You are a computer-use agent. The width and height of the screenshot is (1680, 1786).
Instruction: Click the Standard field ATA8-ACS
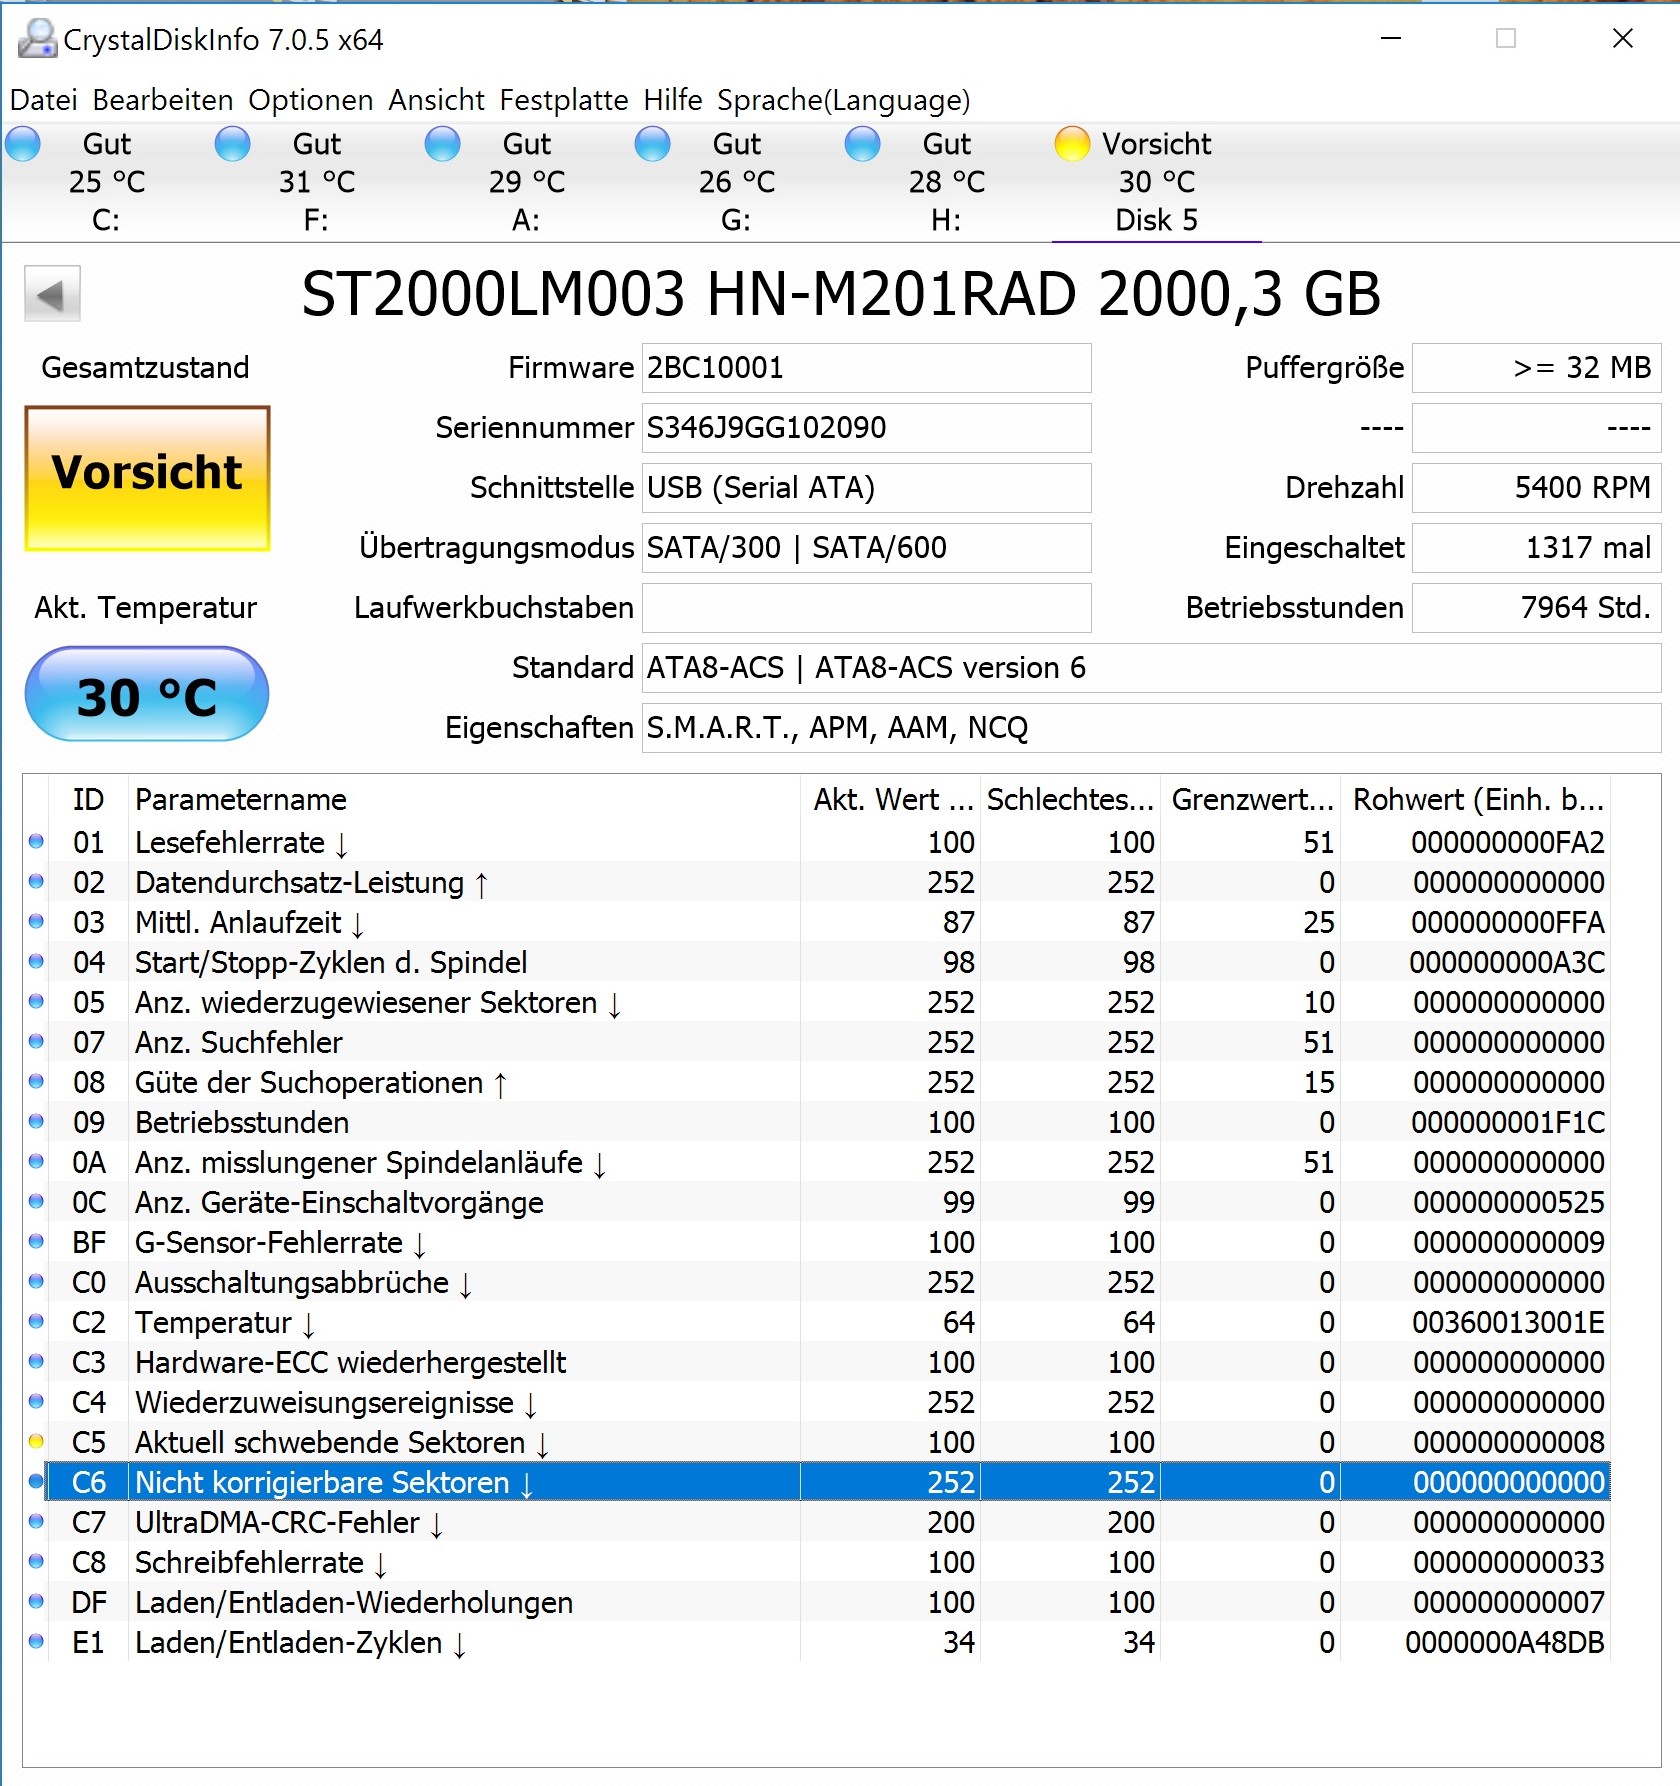click(1151, 668)
